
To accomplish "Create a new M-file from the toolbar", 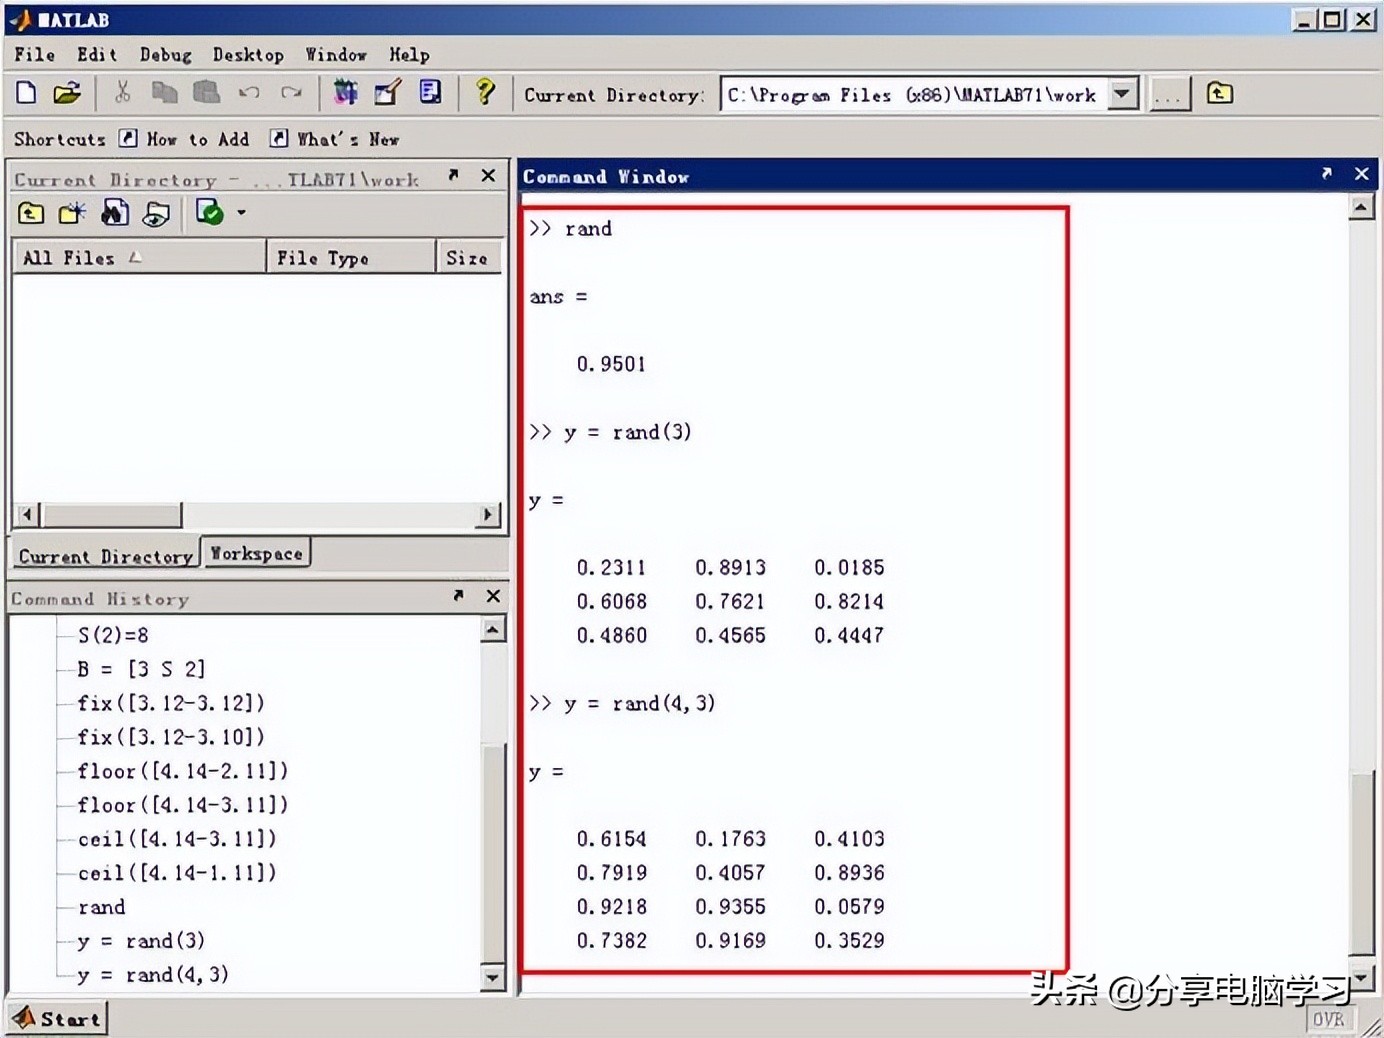I will (27, 94).
